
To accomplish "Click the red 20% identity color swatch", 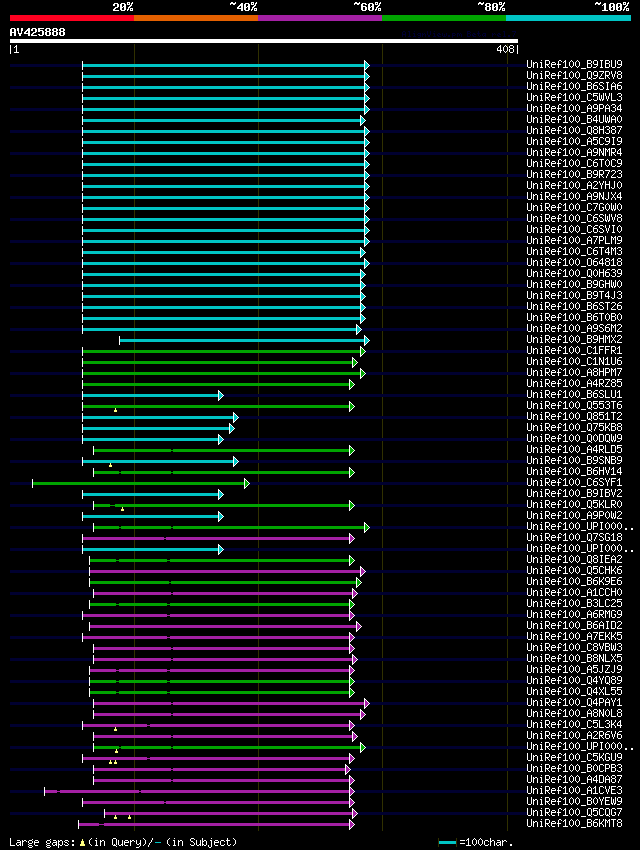I will [72, 18].
